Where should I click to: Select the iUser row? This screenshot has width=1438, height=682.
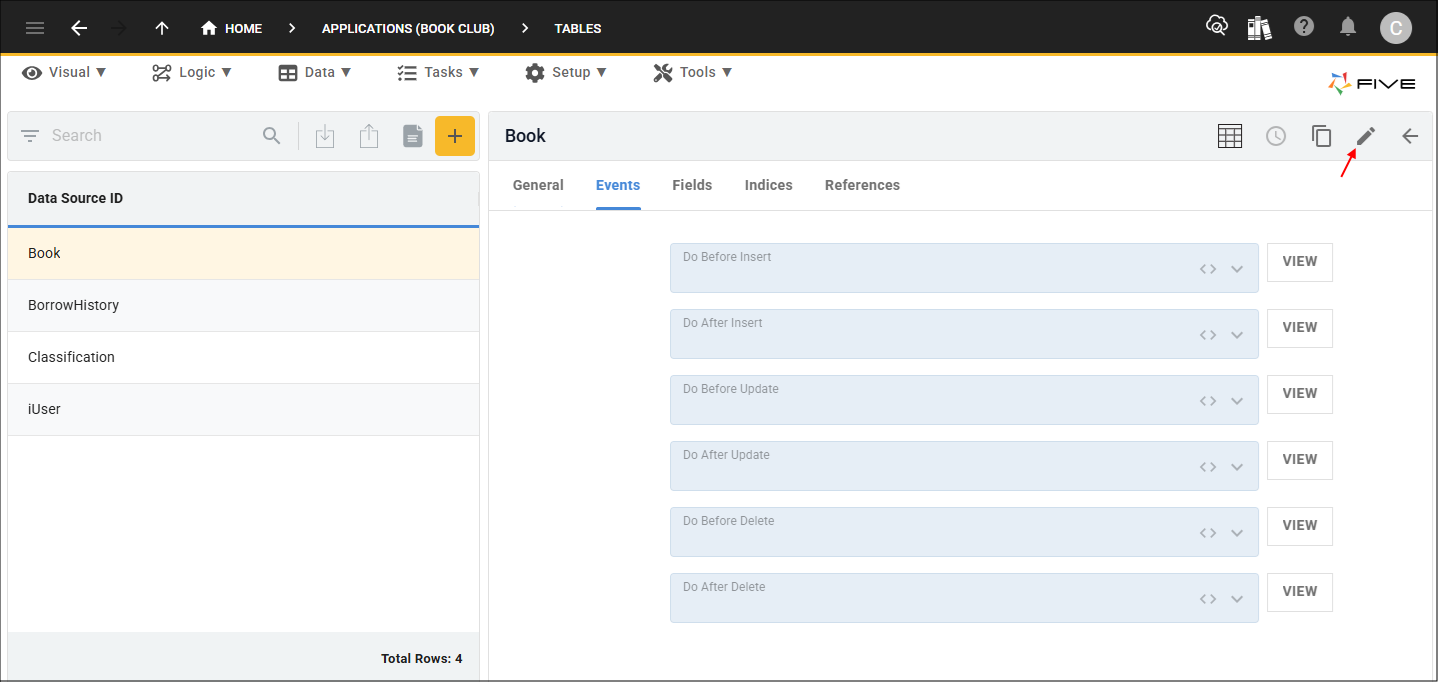tap(243, 410)
